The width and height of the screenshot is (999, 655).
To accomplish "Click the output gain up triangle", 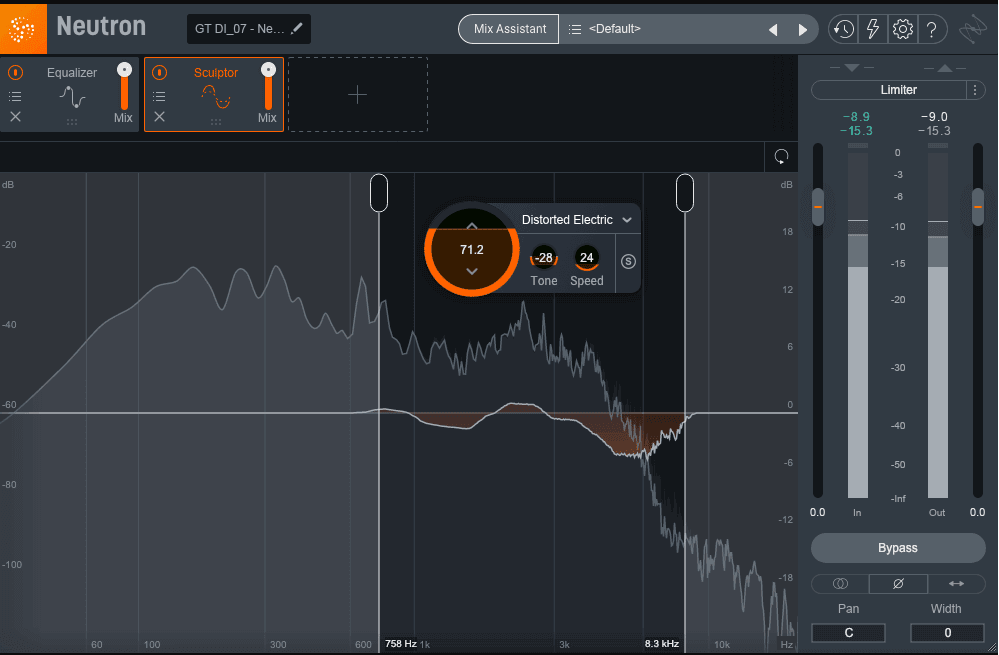I will [945, 68].
